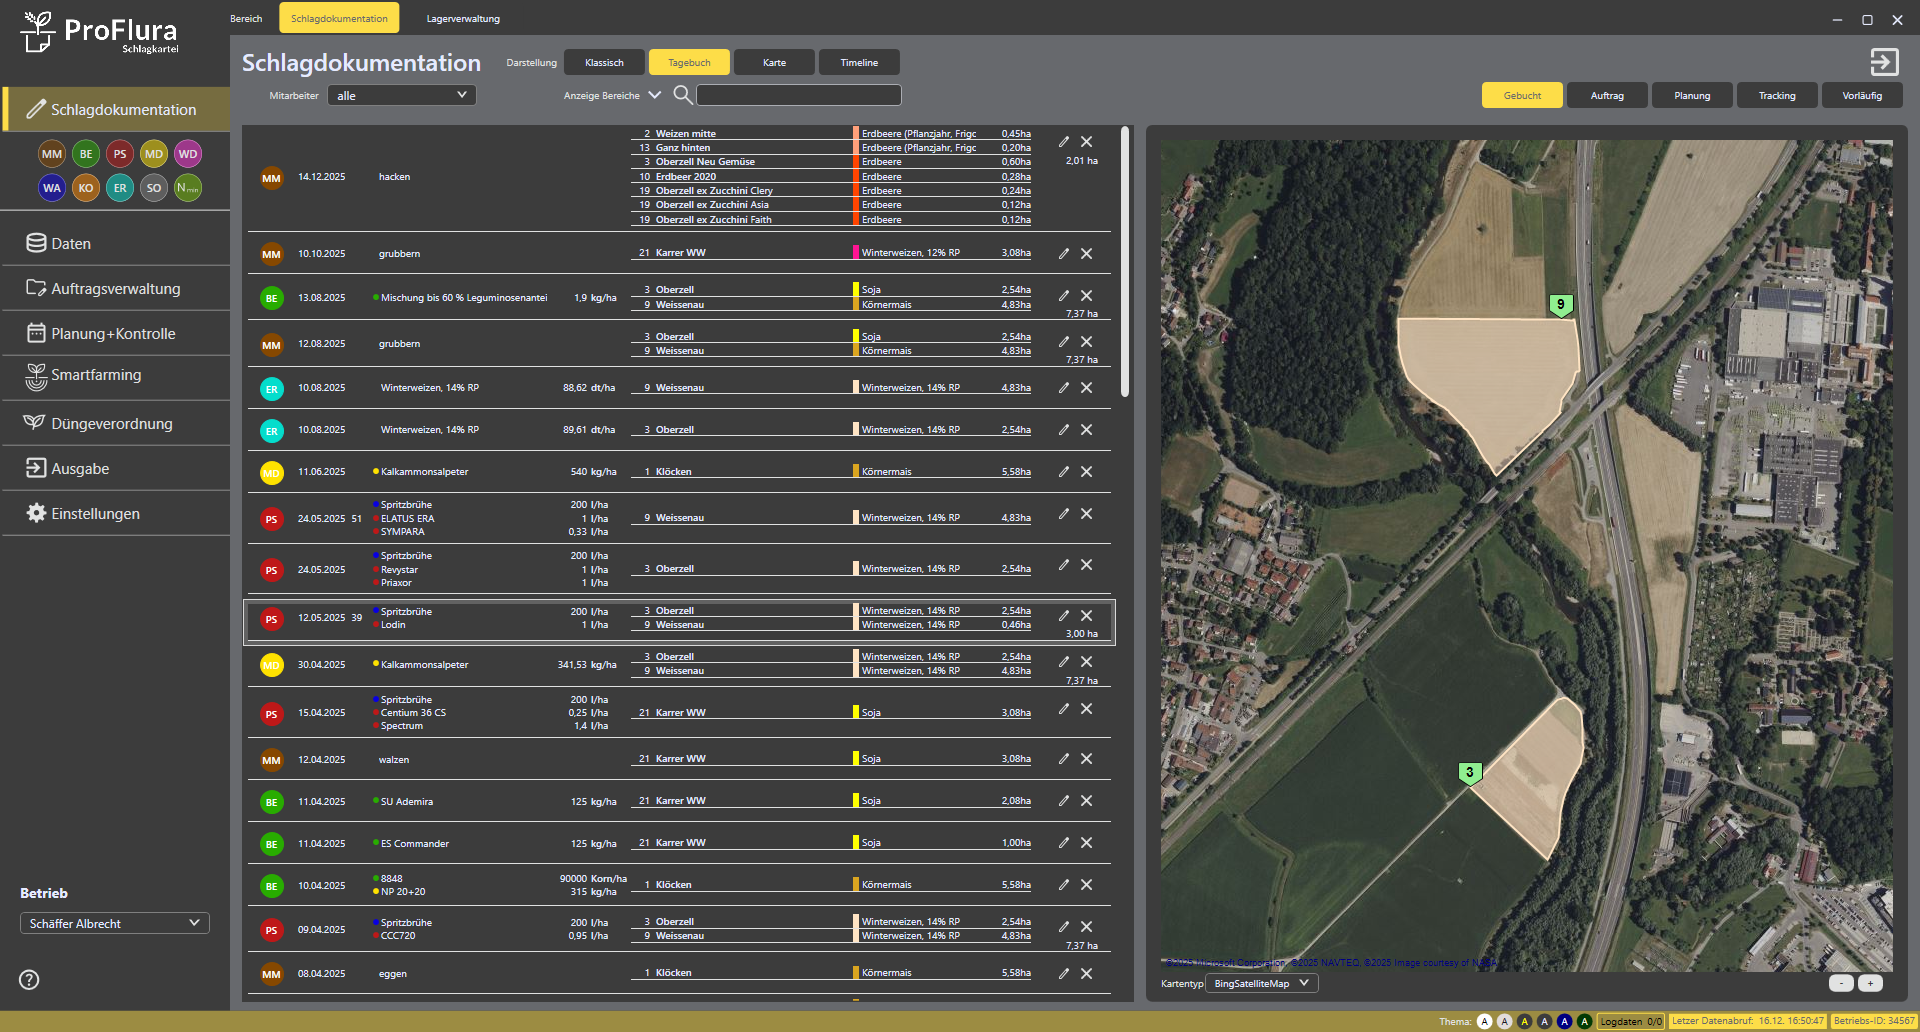
Task: Select the dark blue theme swatch
Action: (x=1564, y=1021)
